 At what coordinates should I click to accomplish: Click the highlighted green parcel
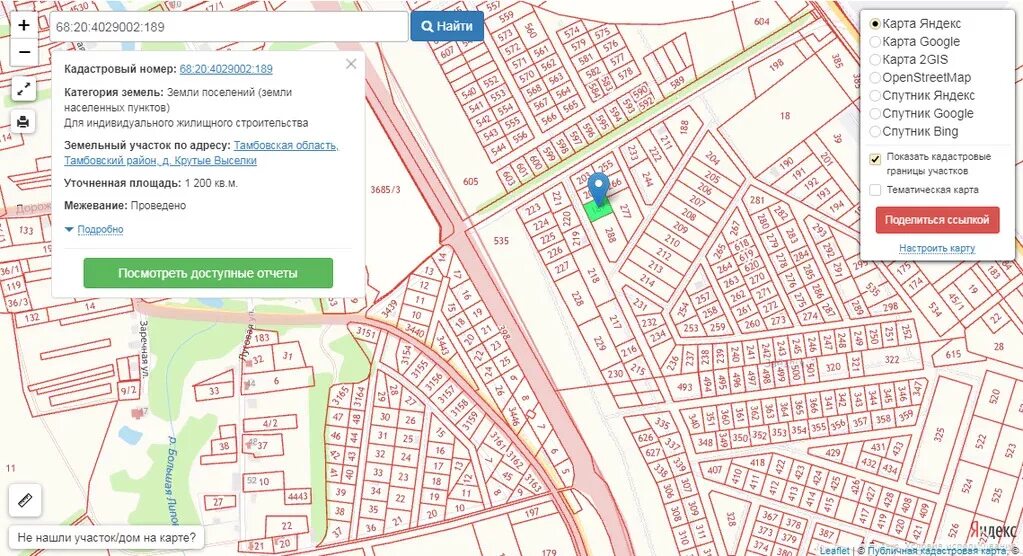pos(598,211)
